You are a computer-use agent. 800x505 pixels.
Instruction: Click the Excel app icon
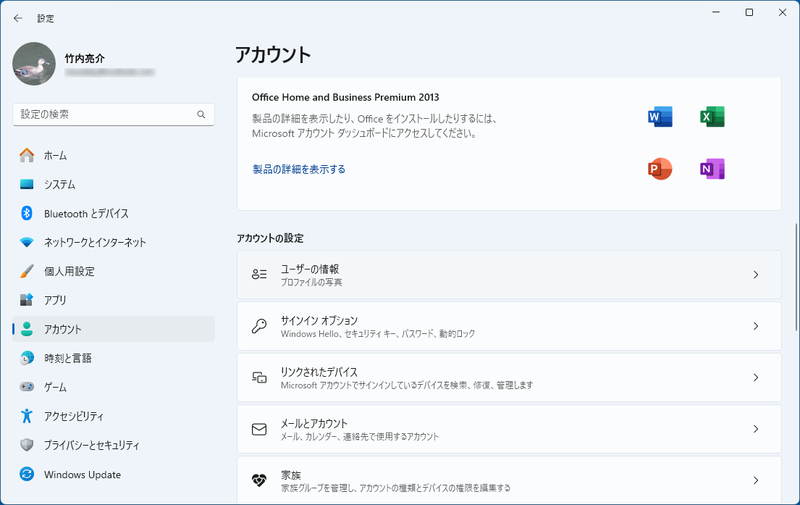712,117
